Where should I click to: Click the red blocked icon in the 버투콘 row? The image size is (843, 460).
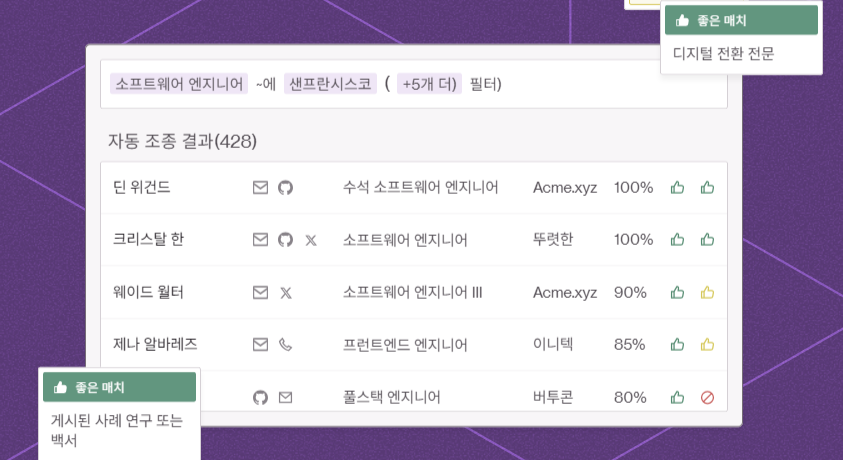(x=708, y=398)
